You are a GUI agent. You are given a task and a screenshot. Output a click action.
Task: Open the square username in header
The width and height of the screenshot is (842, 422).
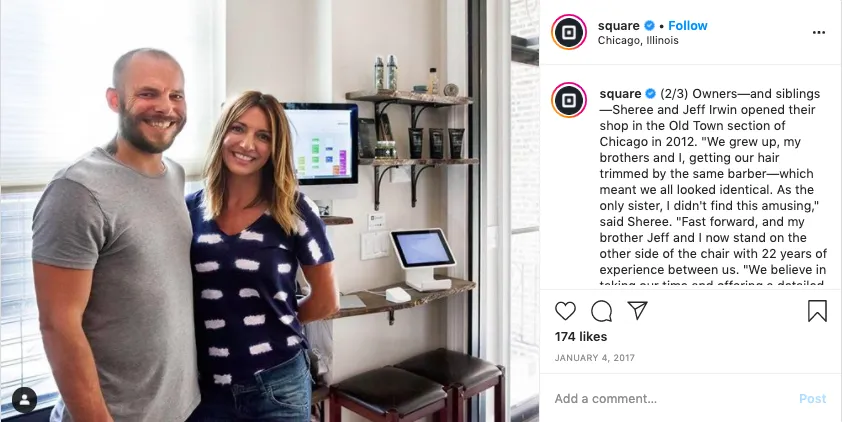click(619, 25)
